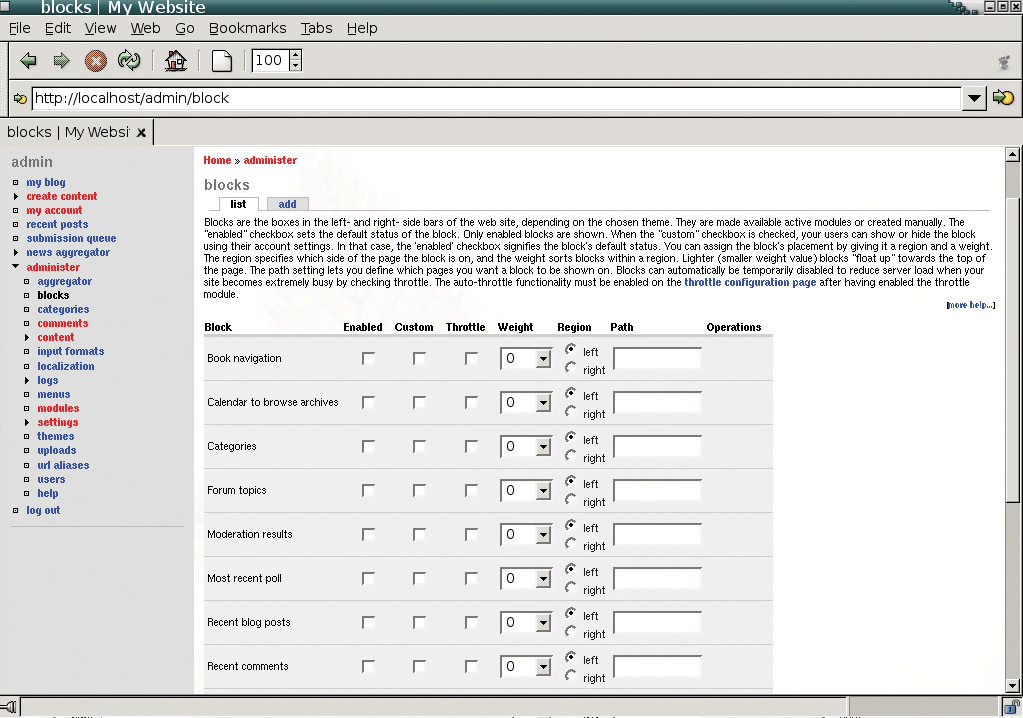Expand the logs submenu arrow
This screenshot has height=718, width=1023.
click(x=27, y=380)
